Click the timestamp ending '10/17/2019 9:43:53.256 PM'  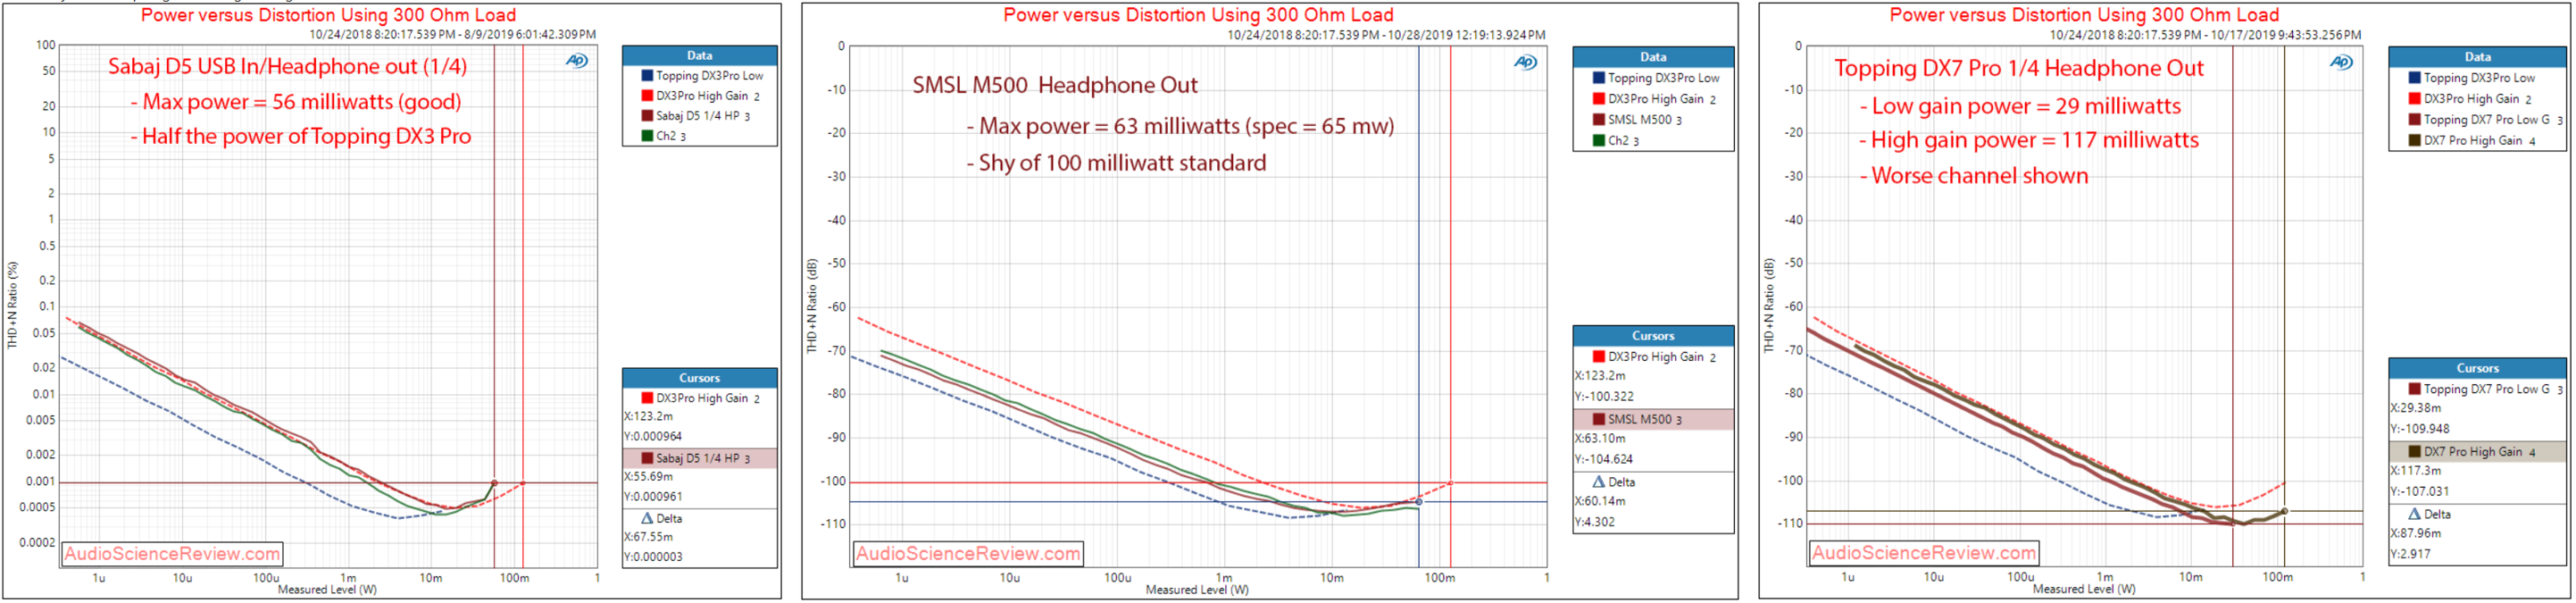(x=2205, y=35)
